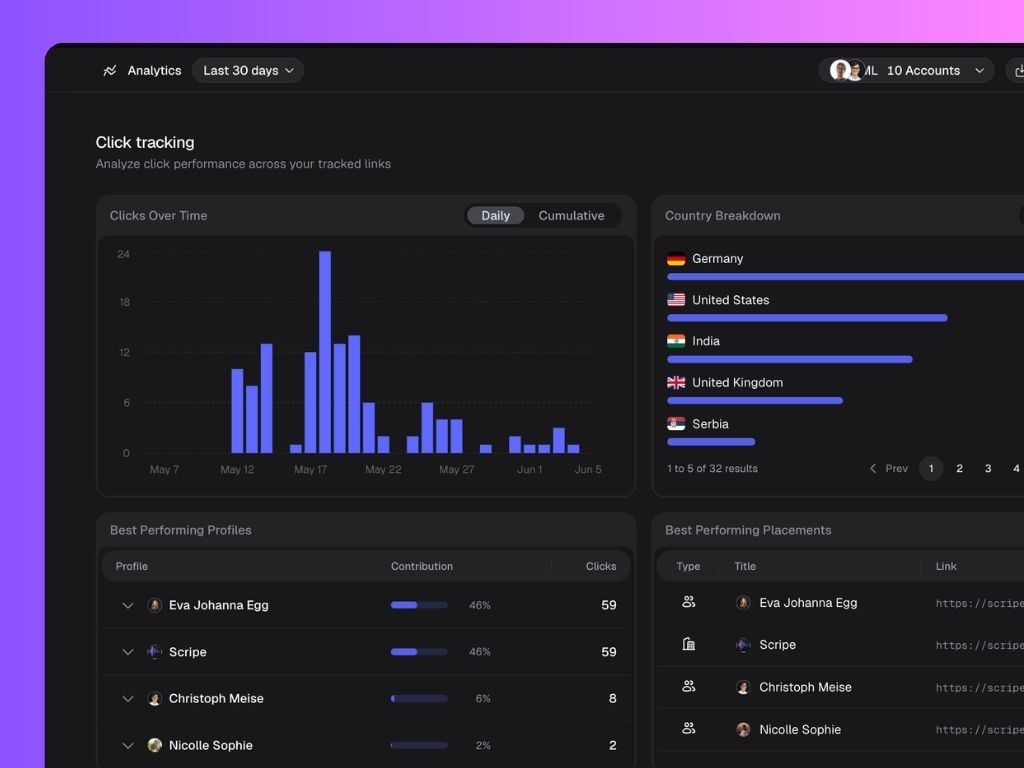
Task: Expand the Nicolle Sophie profile row
Action: pyautogui.click(x=128, y=745)
